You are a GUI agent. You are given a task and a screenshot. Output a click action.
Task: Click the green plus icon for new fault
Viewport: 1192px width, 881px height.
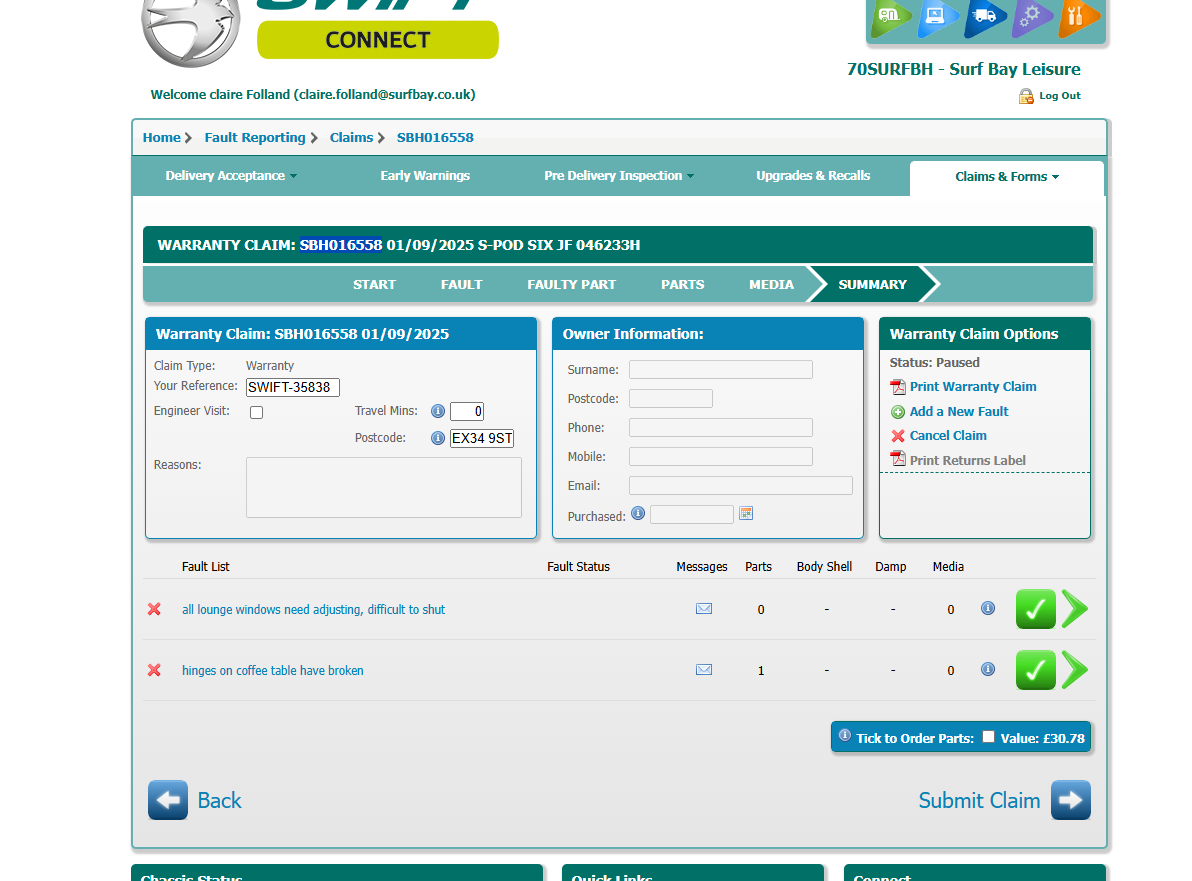click(x=898, y=412)
